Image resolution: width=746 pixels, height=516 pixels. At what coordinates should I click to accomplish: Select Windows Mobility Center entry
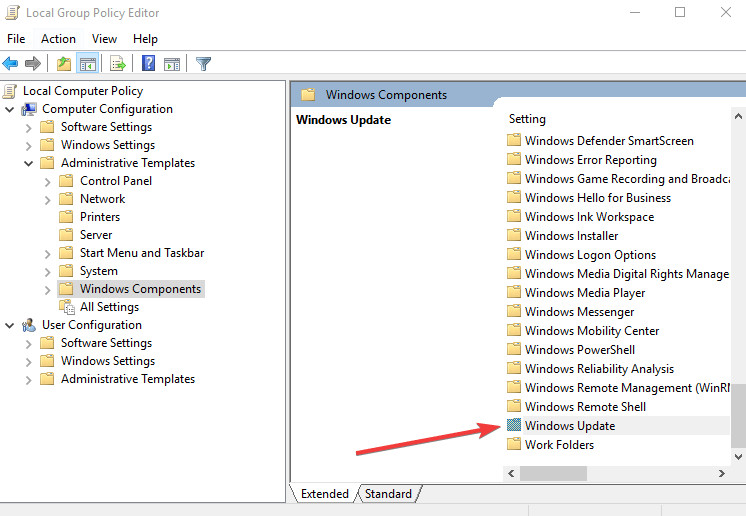point(592,331)
